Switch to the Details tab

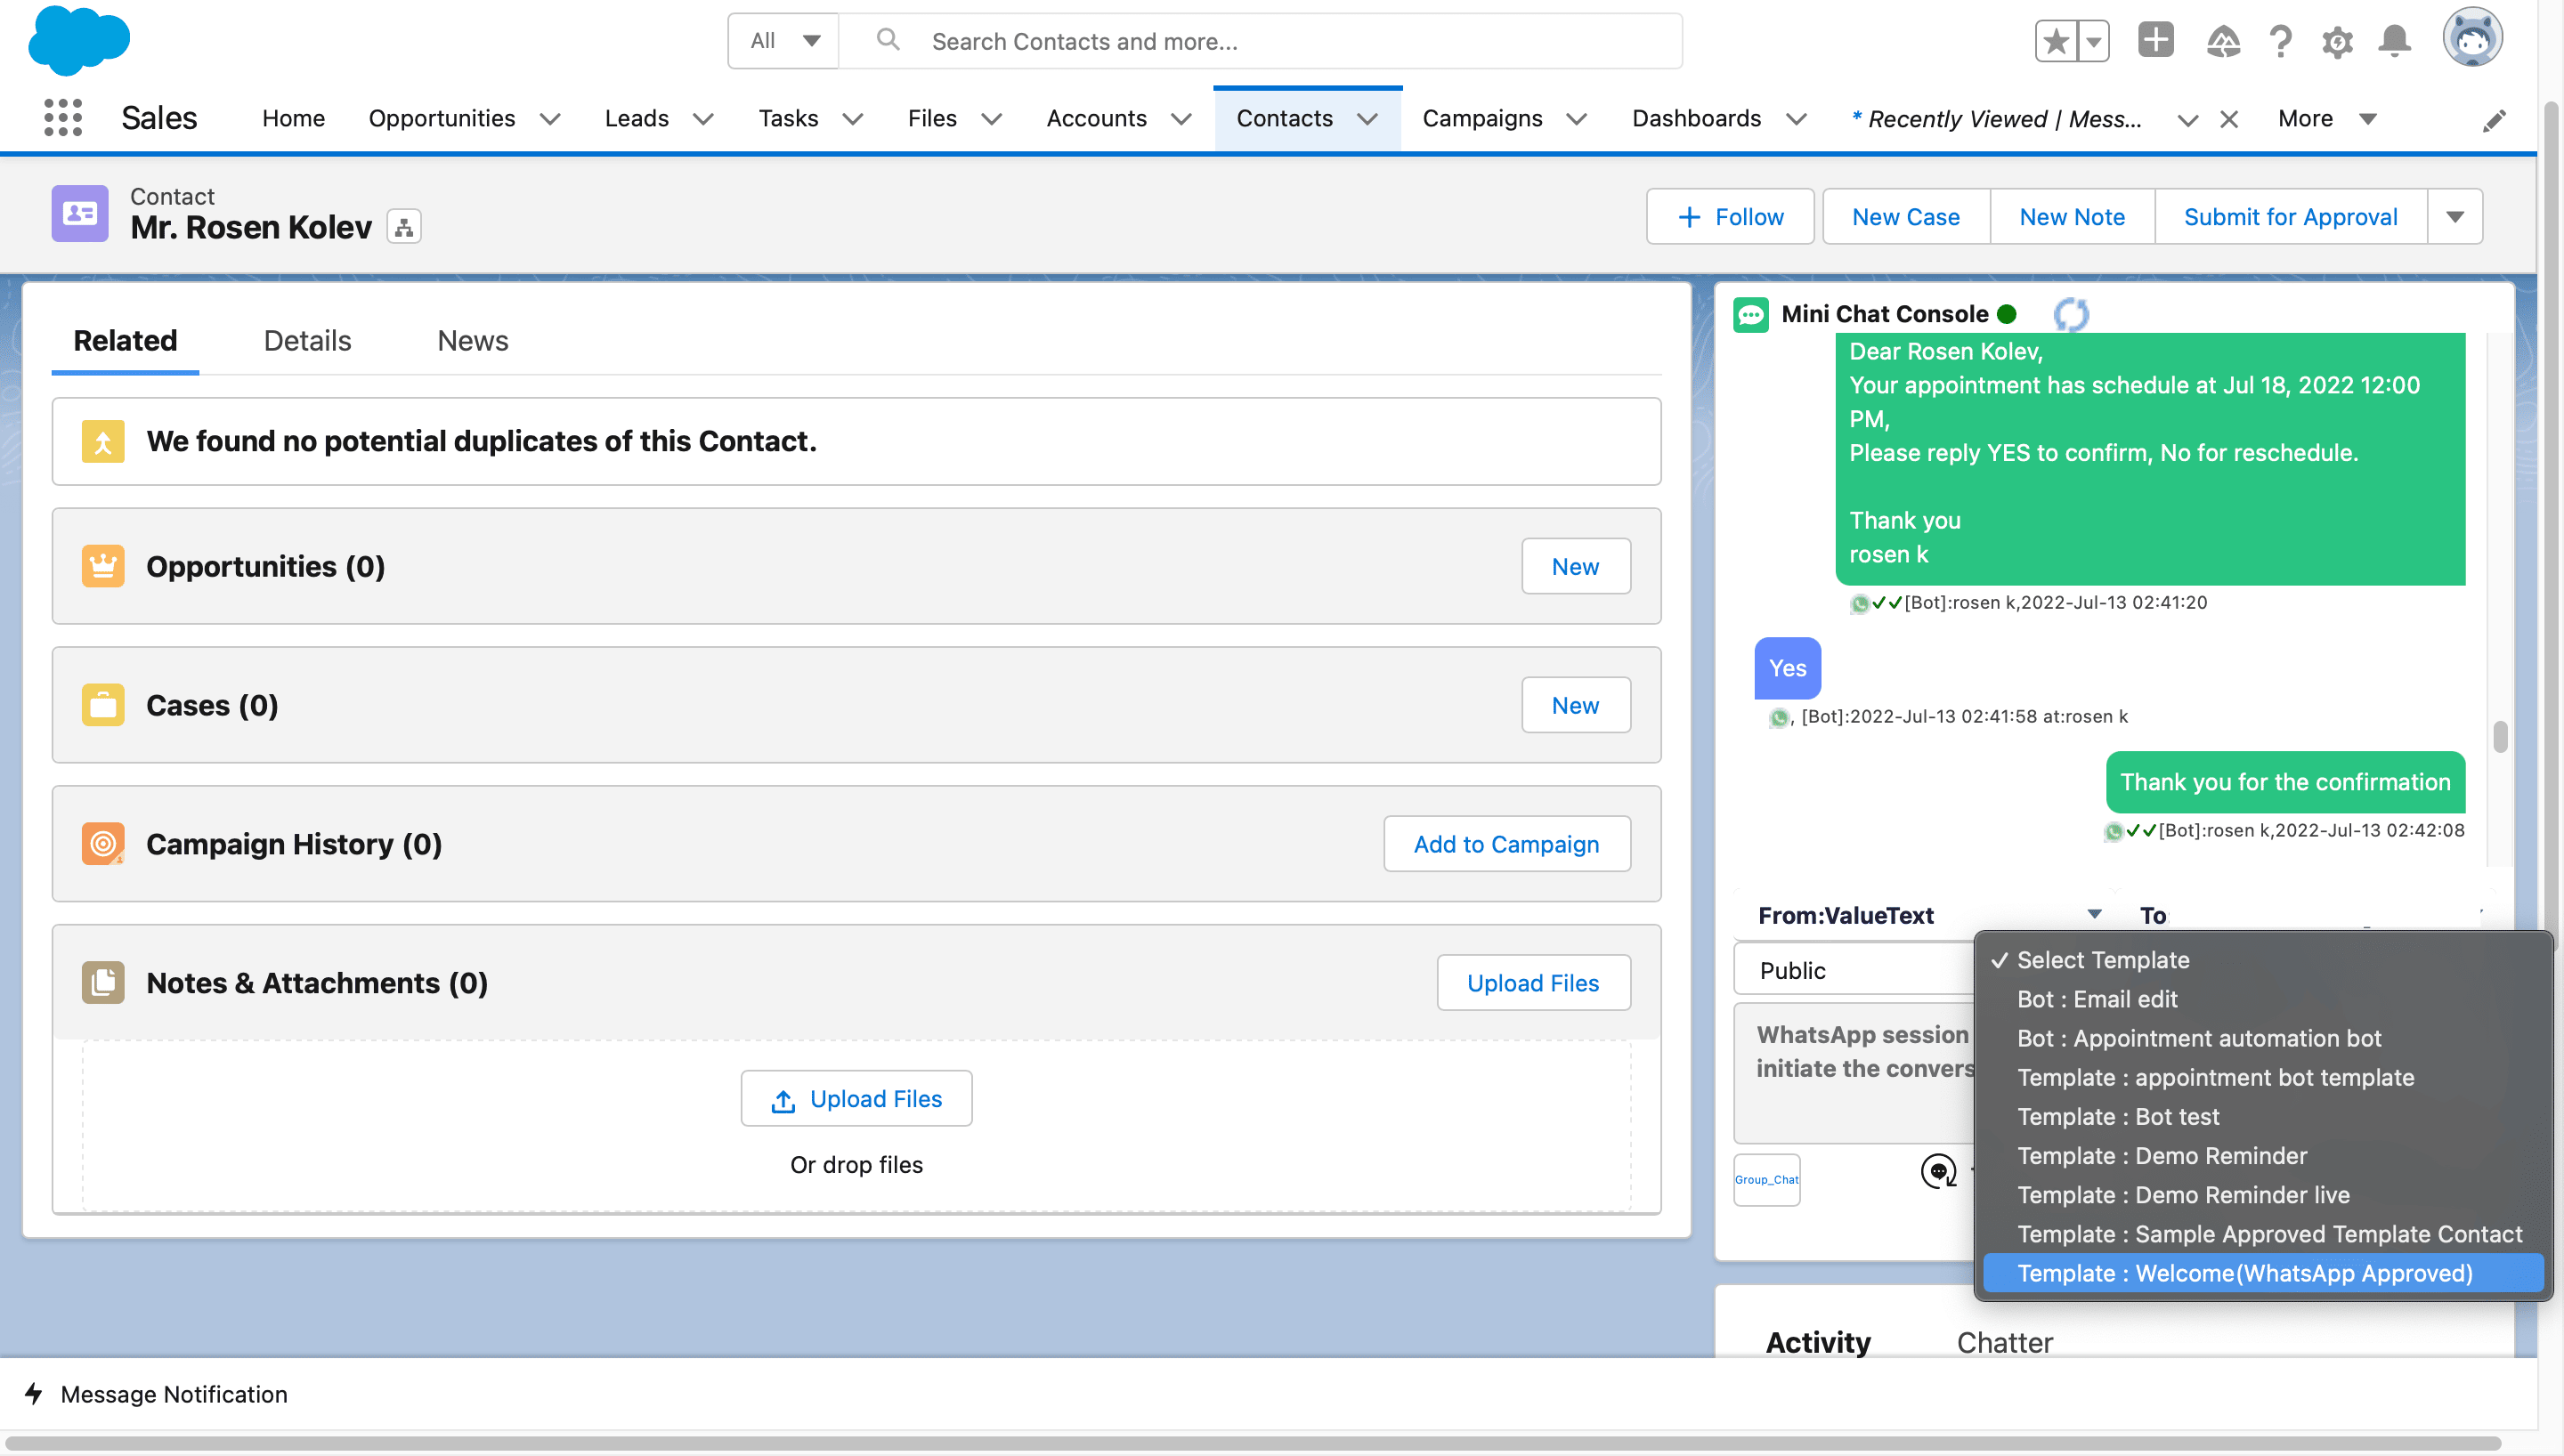click(x=306, y=340)
